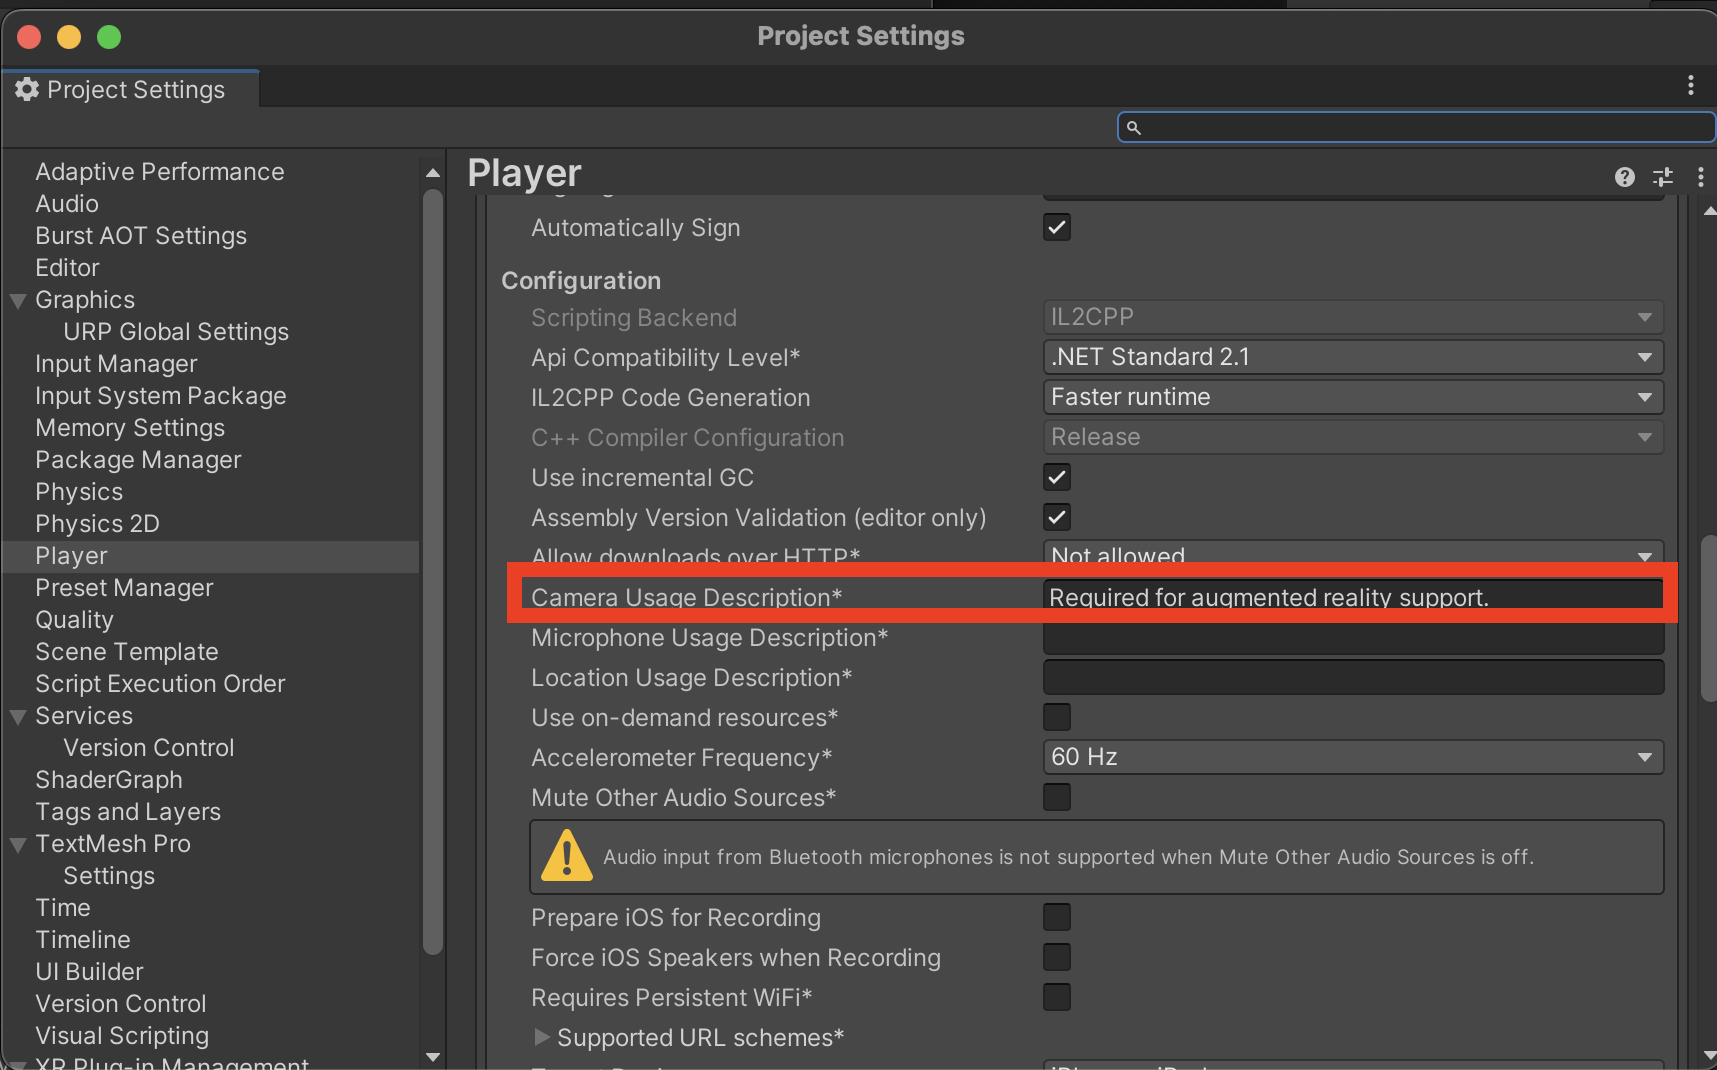This screenshot has height=1070, width=1717.
Task: Select Package Manager settings
Action: 138,460
